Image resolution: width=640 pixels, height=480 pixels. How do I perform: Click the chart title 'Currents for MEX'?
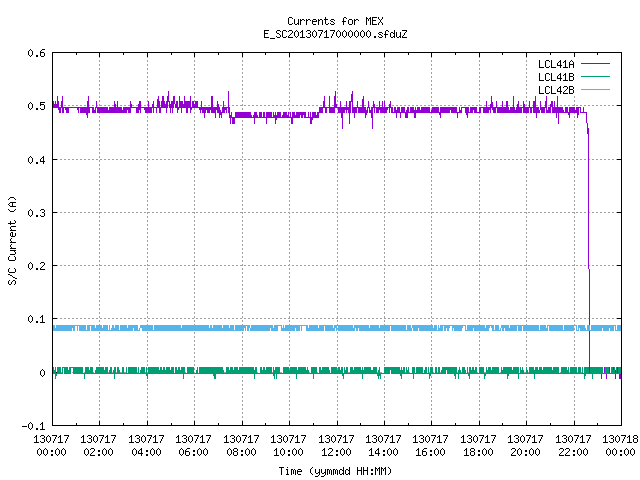click(x=335, y=21)
